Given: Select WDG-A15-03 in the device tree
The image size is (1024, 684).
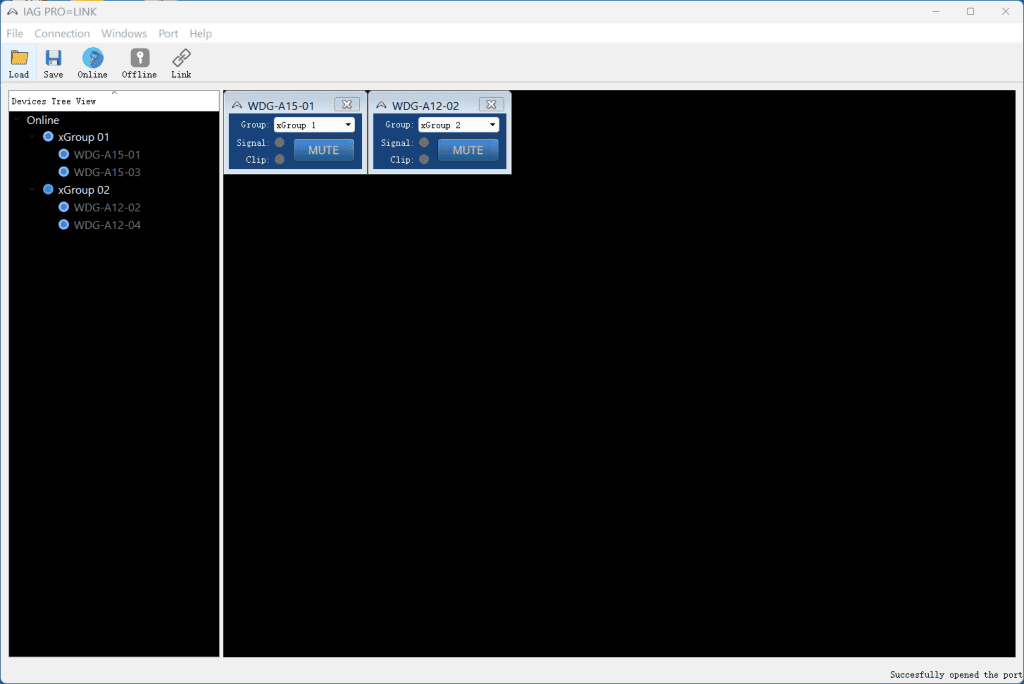Looking at the screenshot, I should tap(107, 172).
